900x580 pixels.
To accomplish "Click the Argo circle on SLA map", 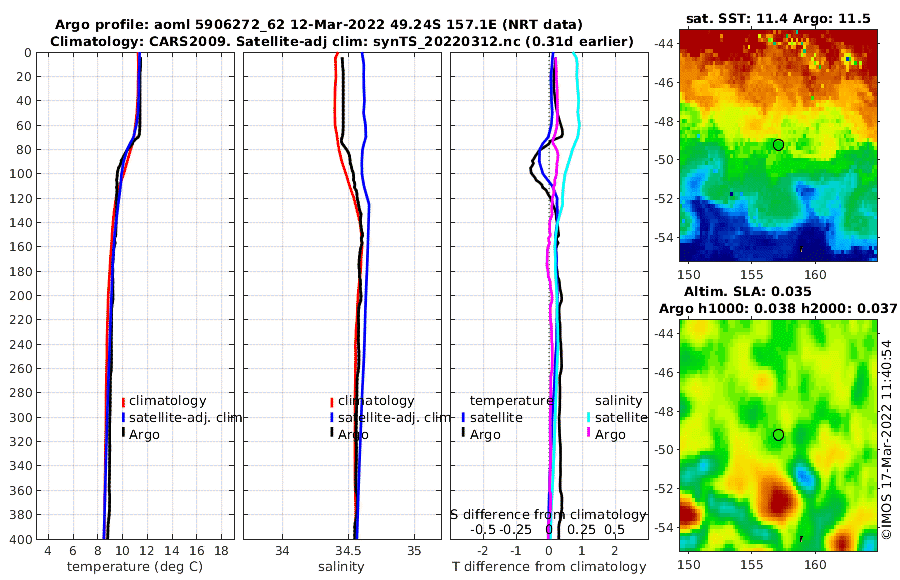I will point(778,435).
